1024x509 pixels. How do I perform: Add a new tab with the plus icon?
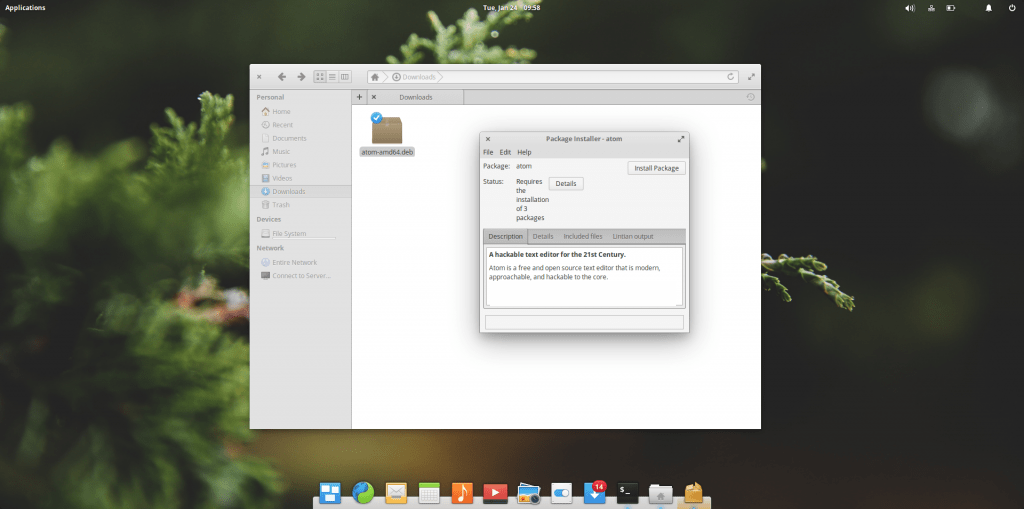pos(359,97)
